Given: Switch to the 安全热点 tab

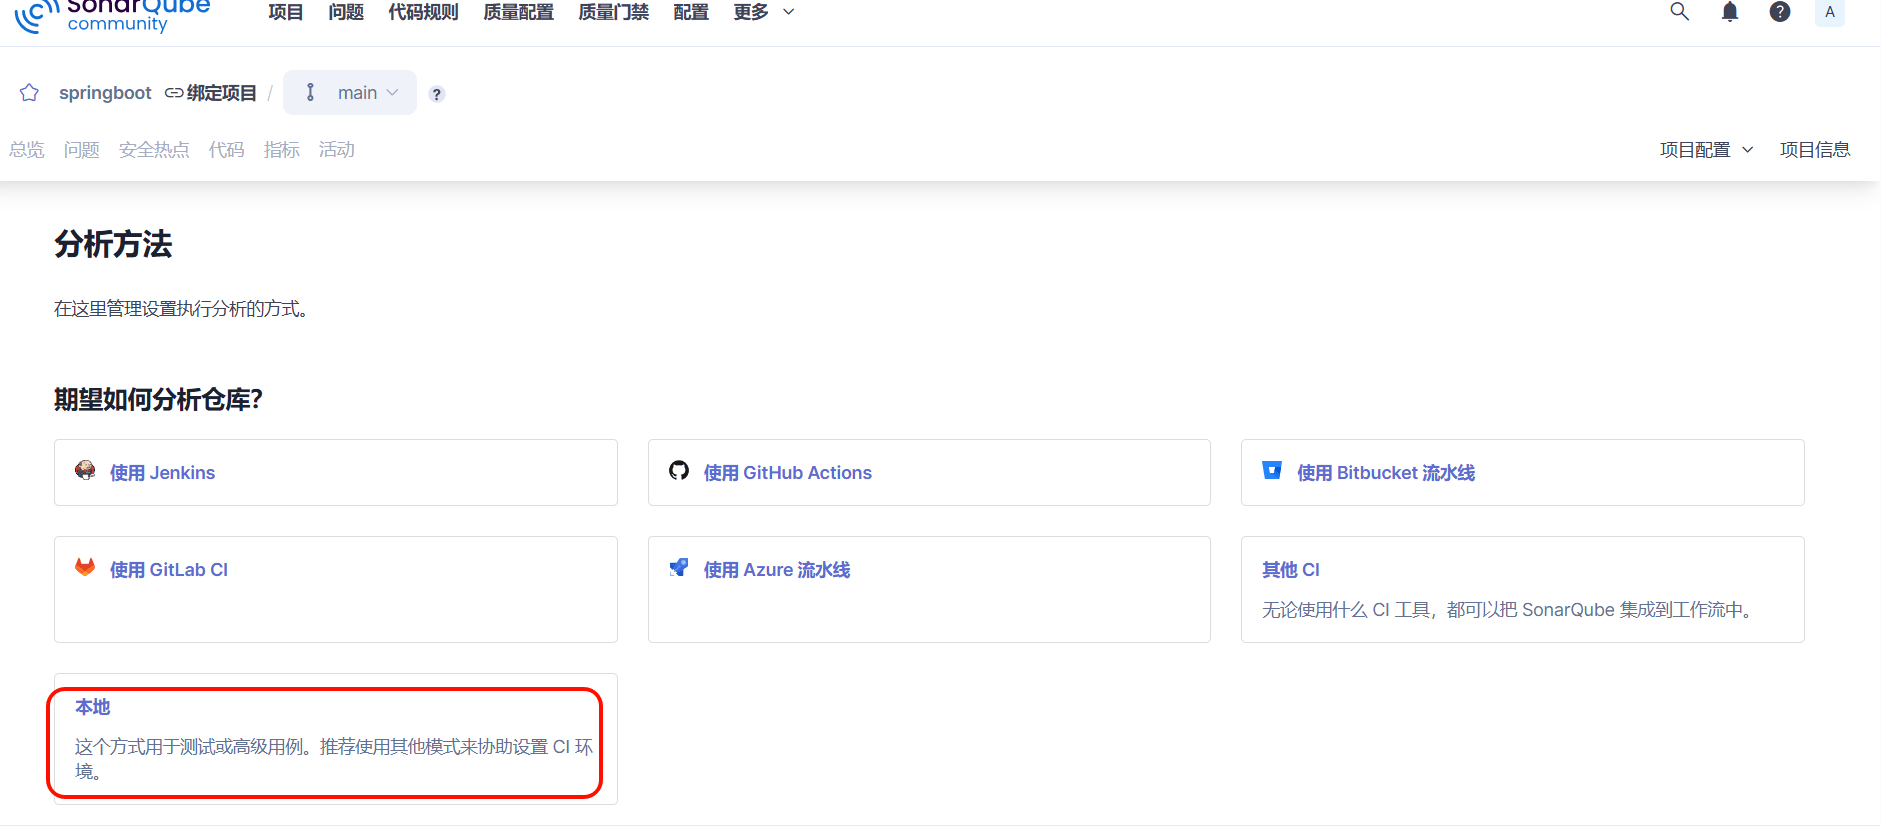Looking at the screenshot, I should pyautogui.click(x=154, y=150).
